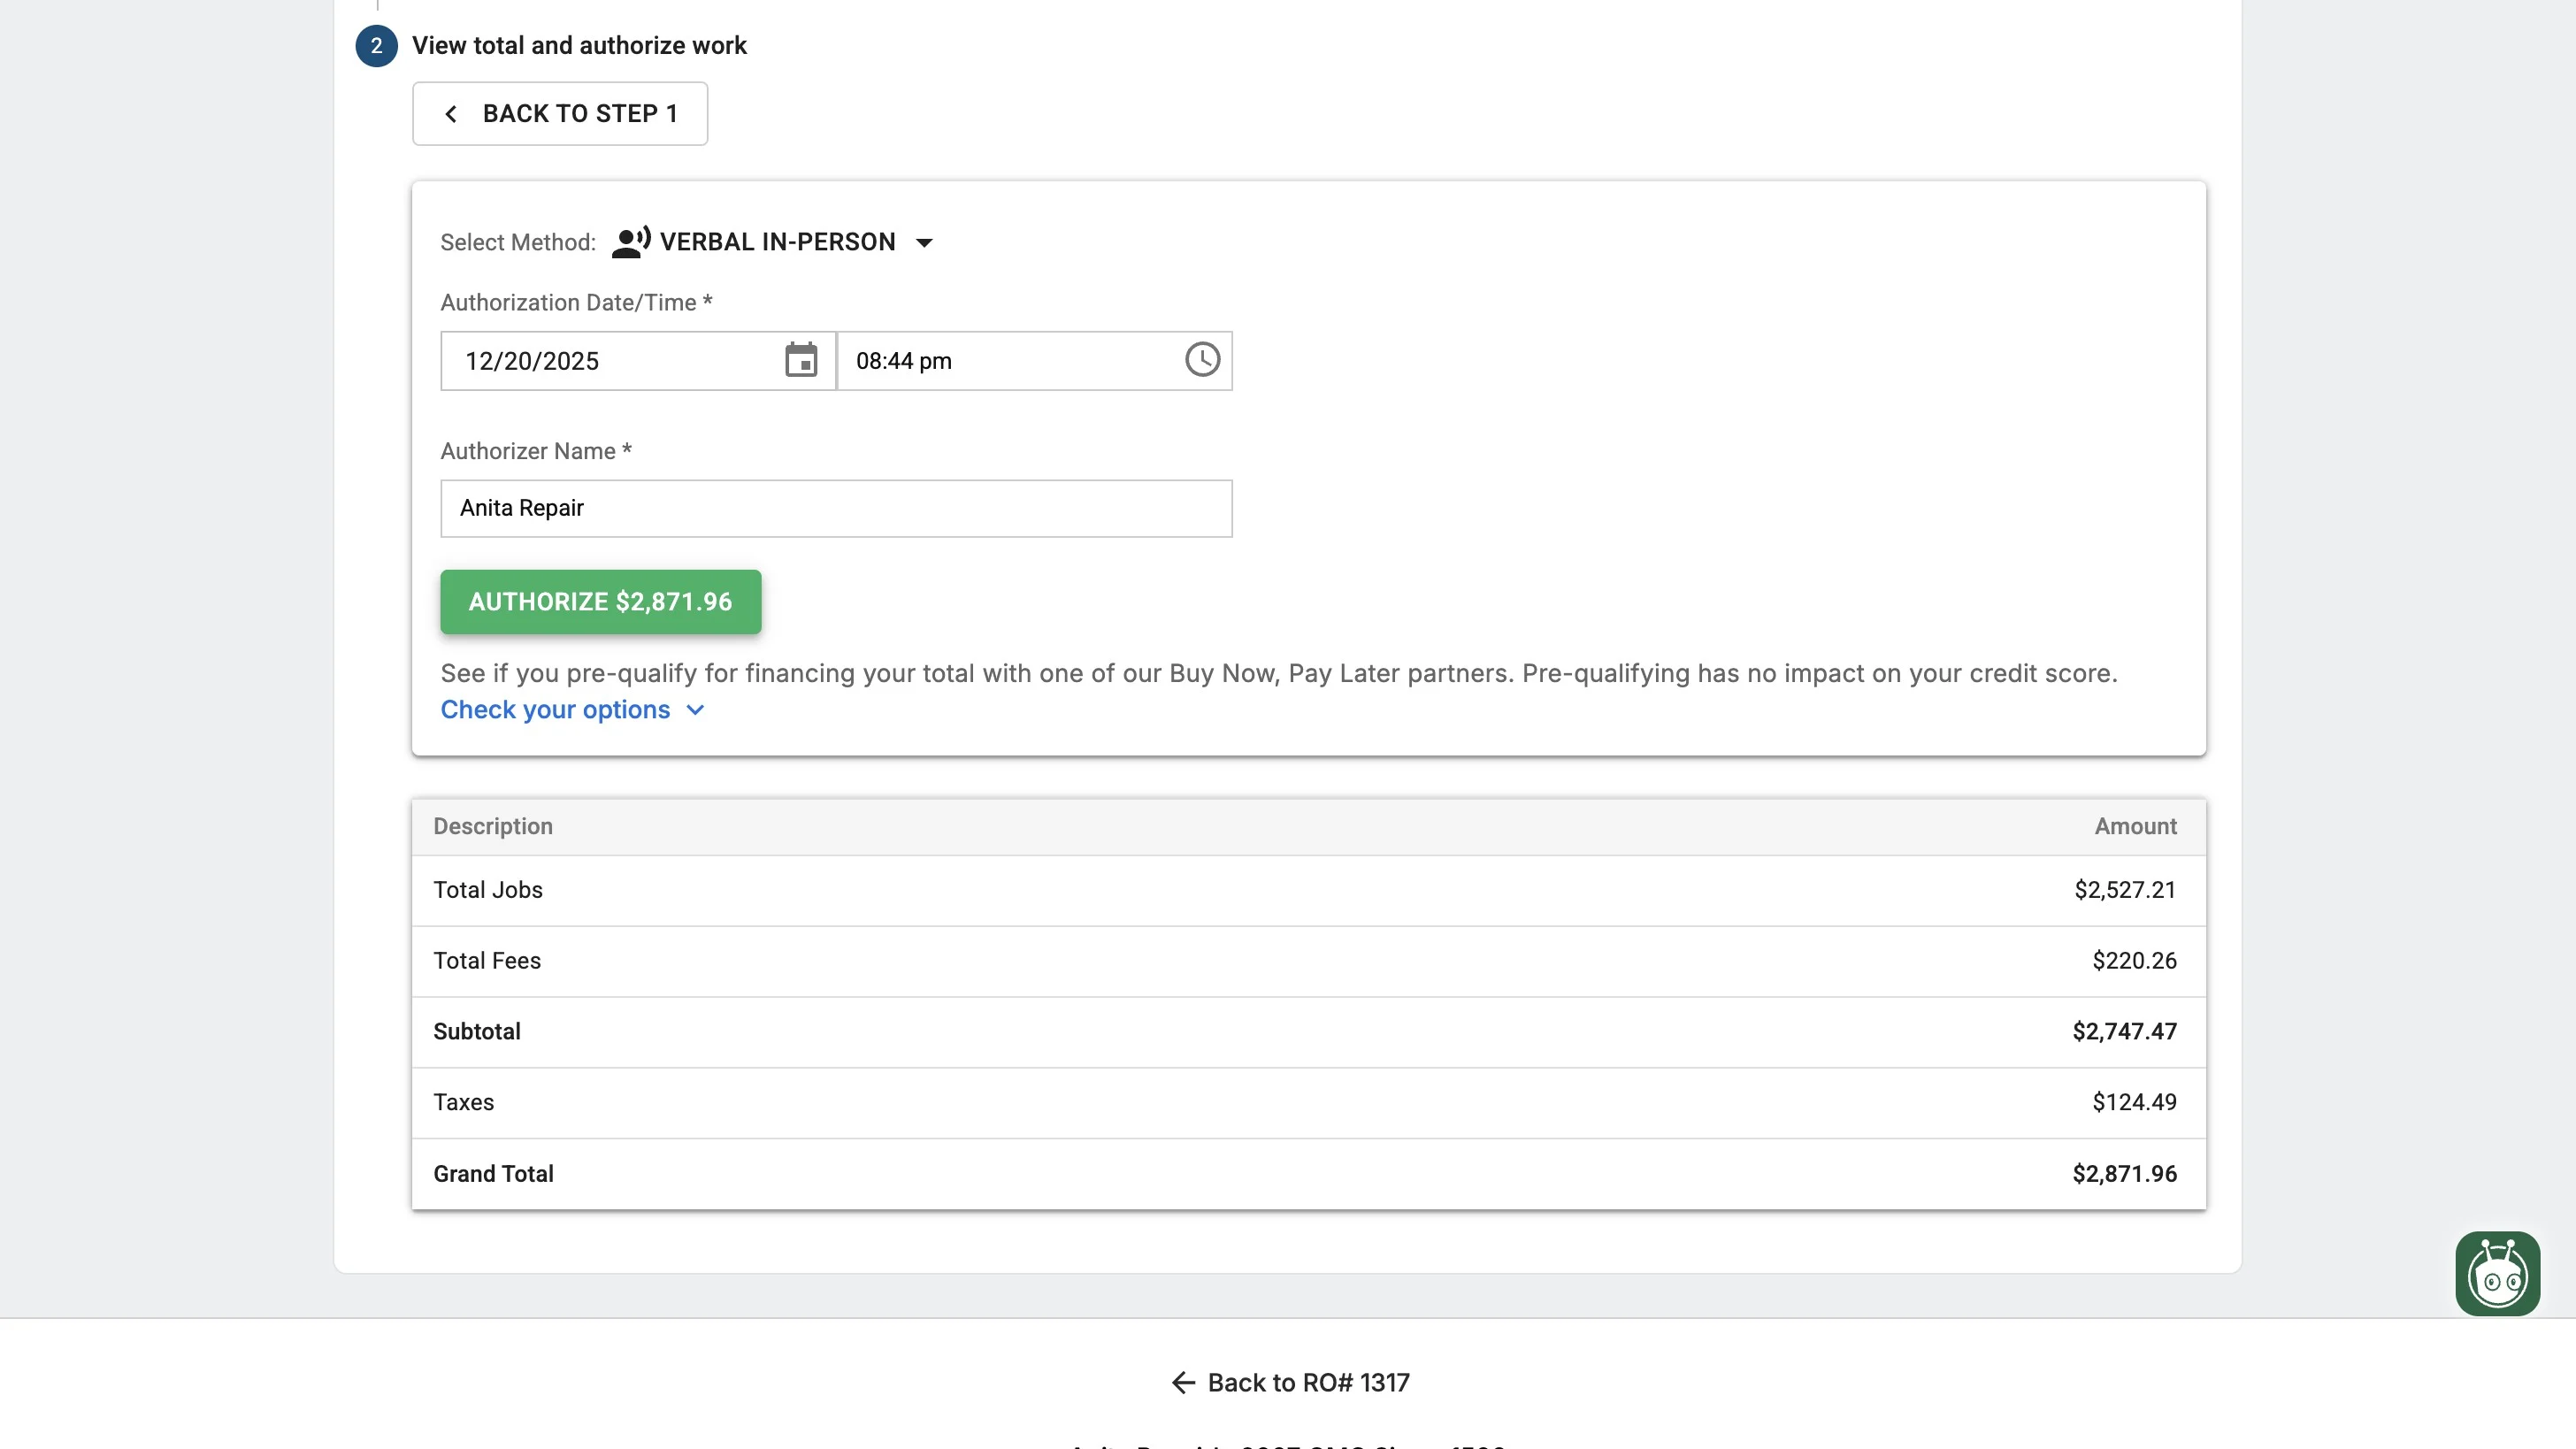This screenshot has width=2576, height=1449.
Task: Click the back arrow beside RO# 1317
Action: tap(1183, 1382)
